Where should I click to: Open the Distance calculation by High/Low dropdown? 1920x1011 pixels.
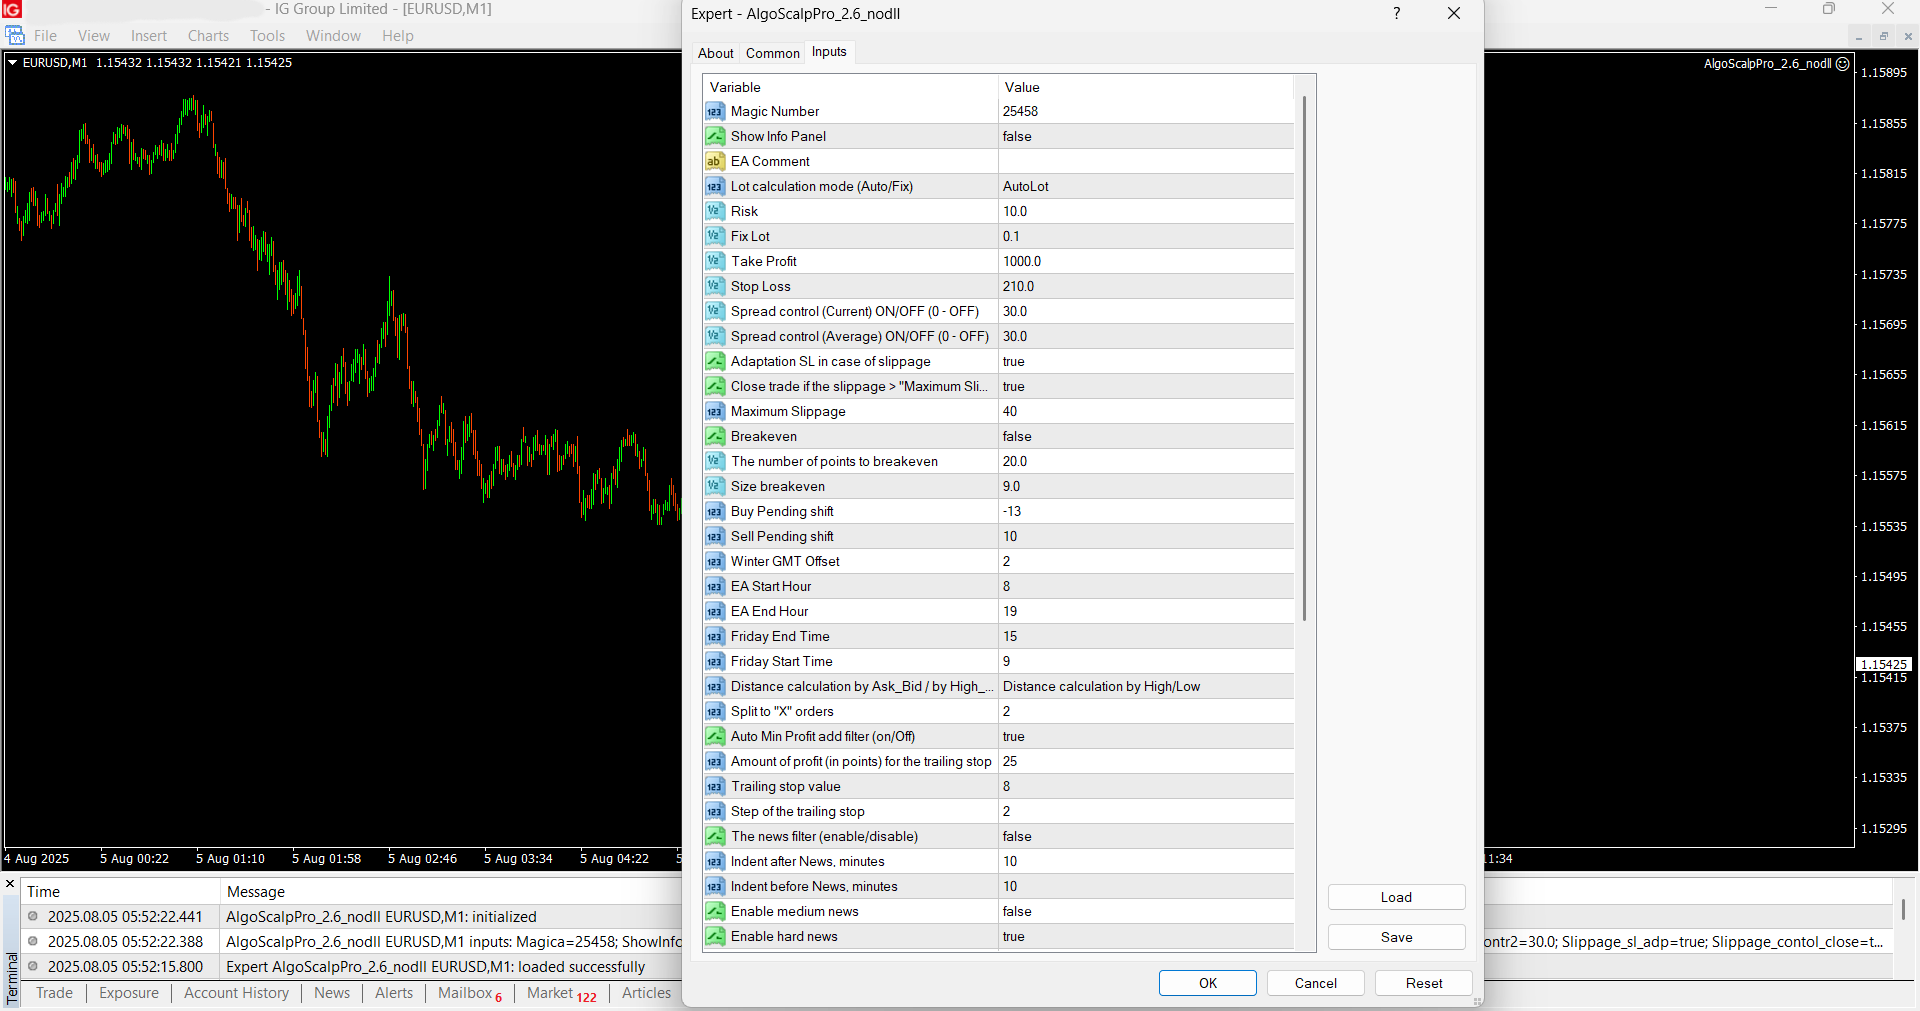click(1145, 687)
